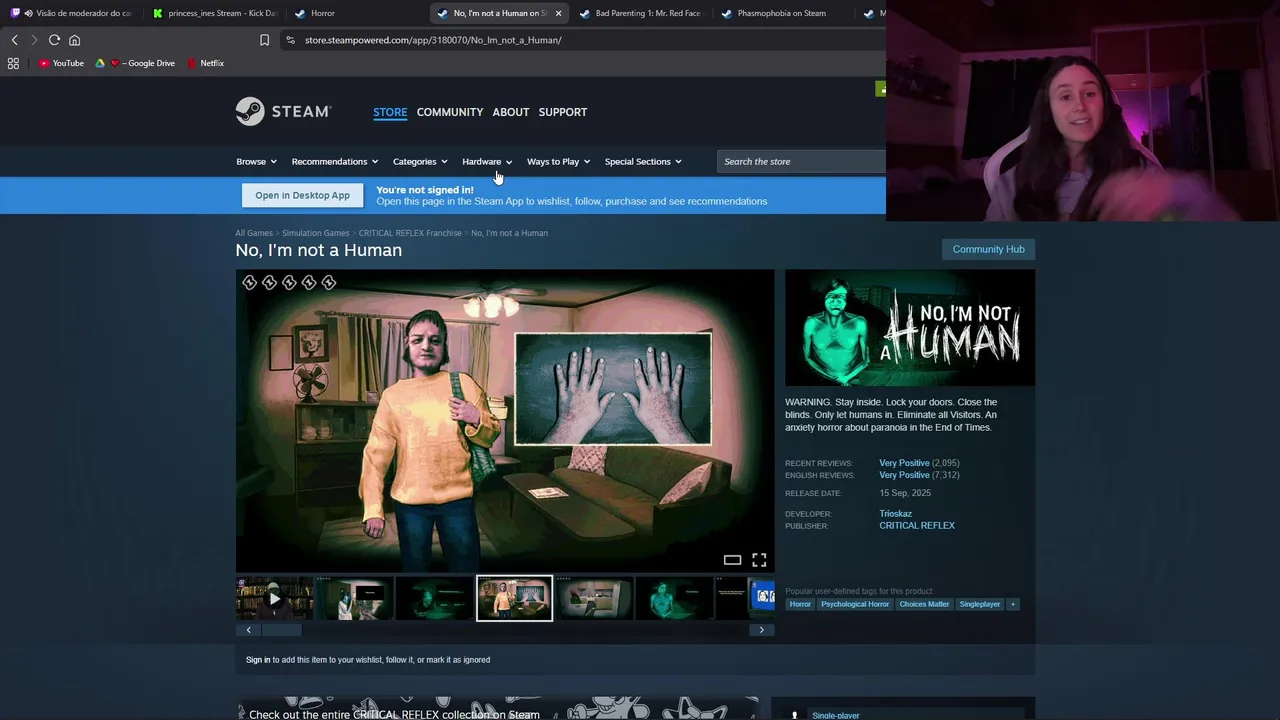The image size is (1280, 720).
Task: Go to the browser home icon
Action: tap(74, 40)
